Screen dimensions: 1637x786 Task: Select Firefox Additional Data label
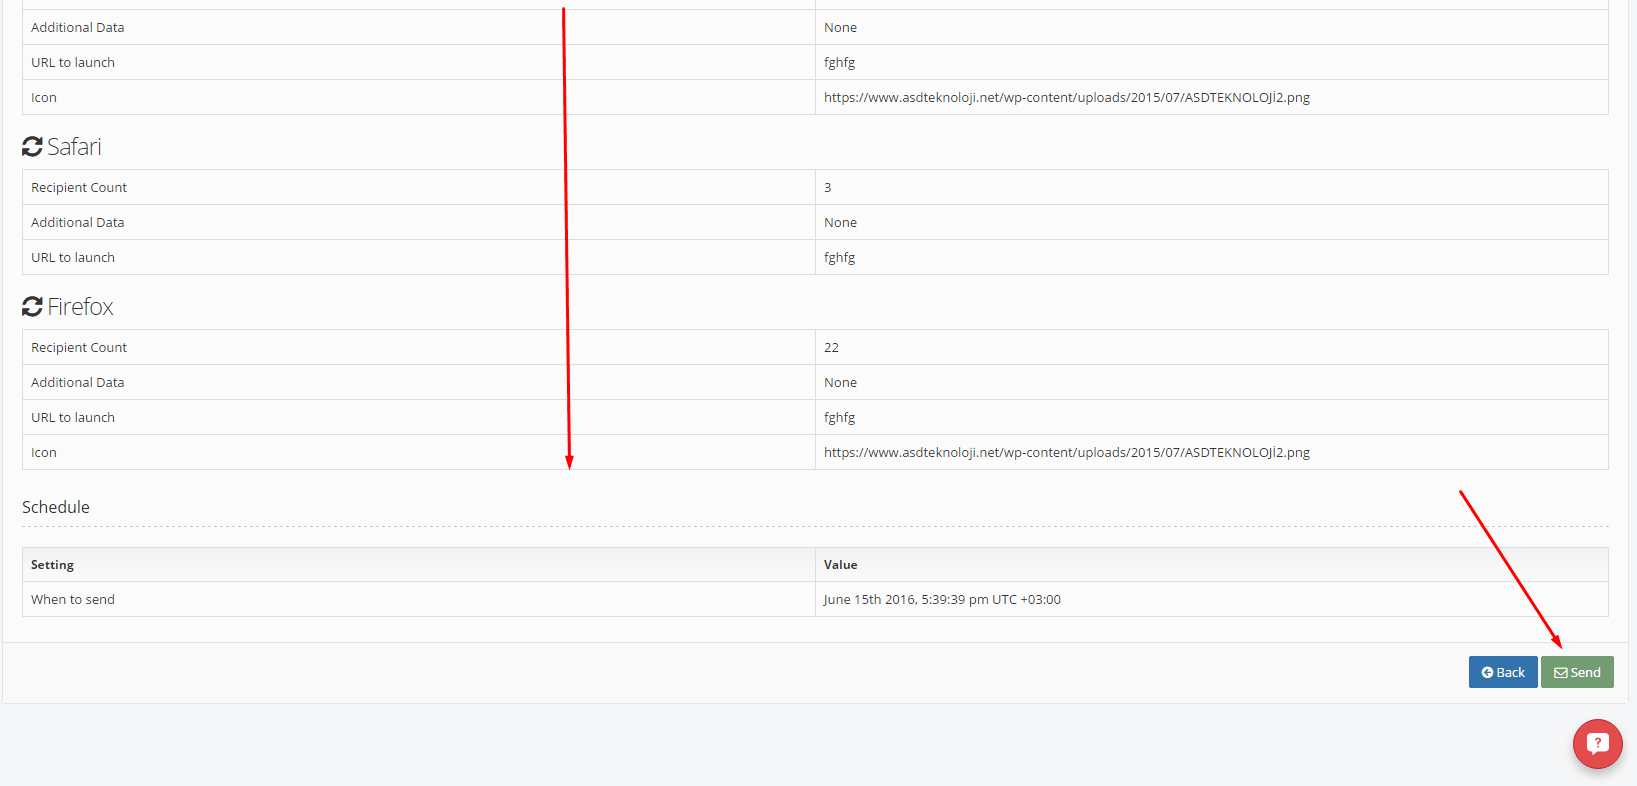pyautogui.click(x=78, y=382)
